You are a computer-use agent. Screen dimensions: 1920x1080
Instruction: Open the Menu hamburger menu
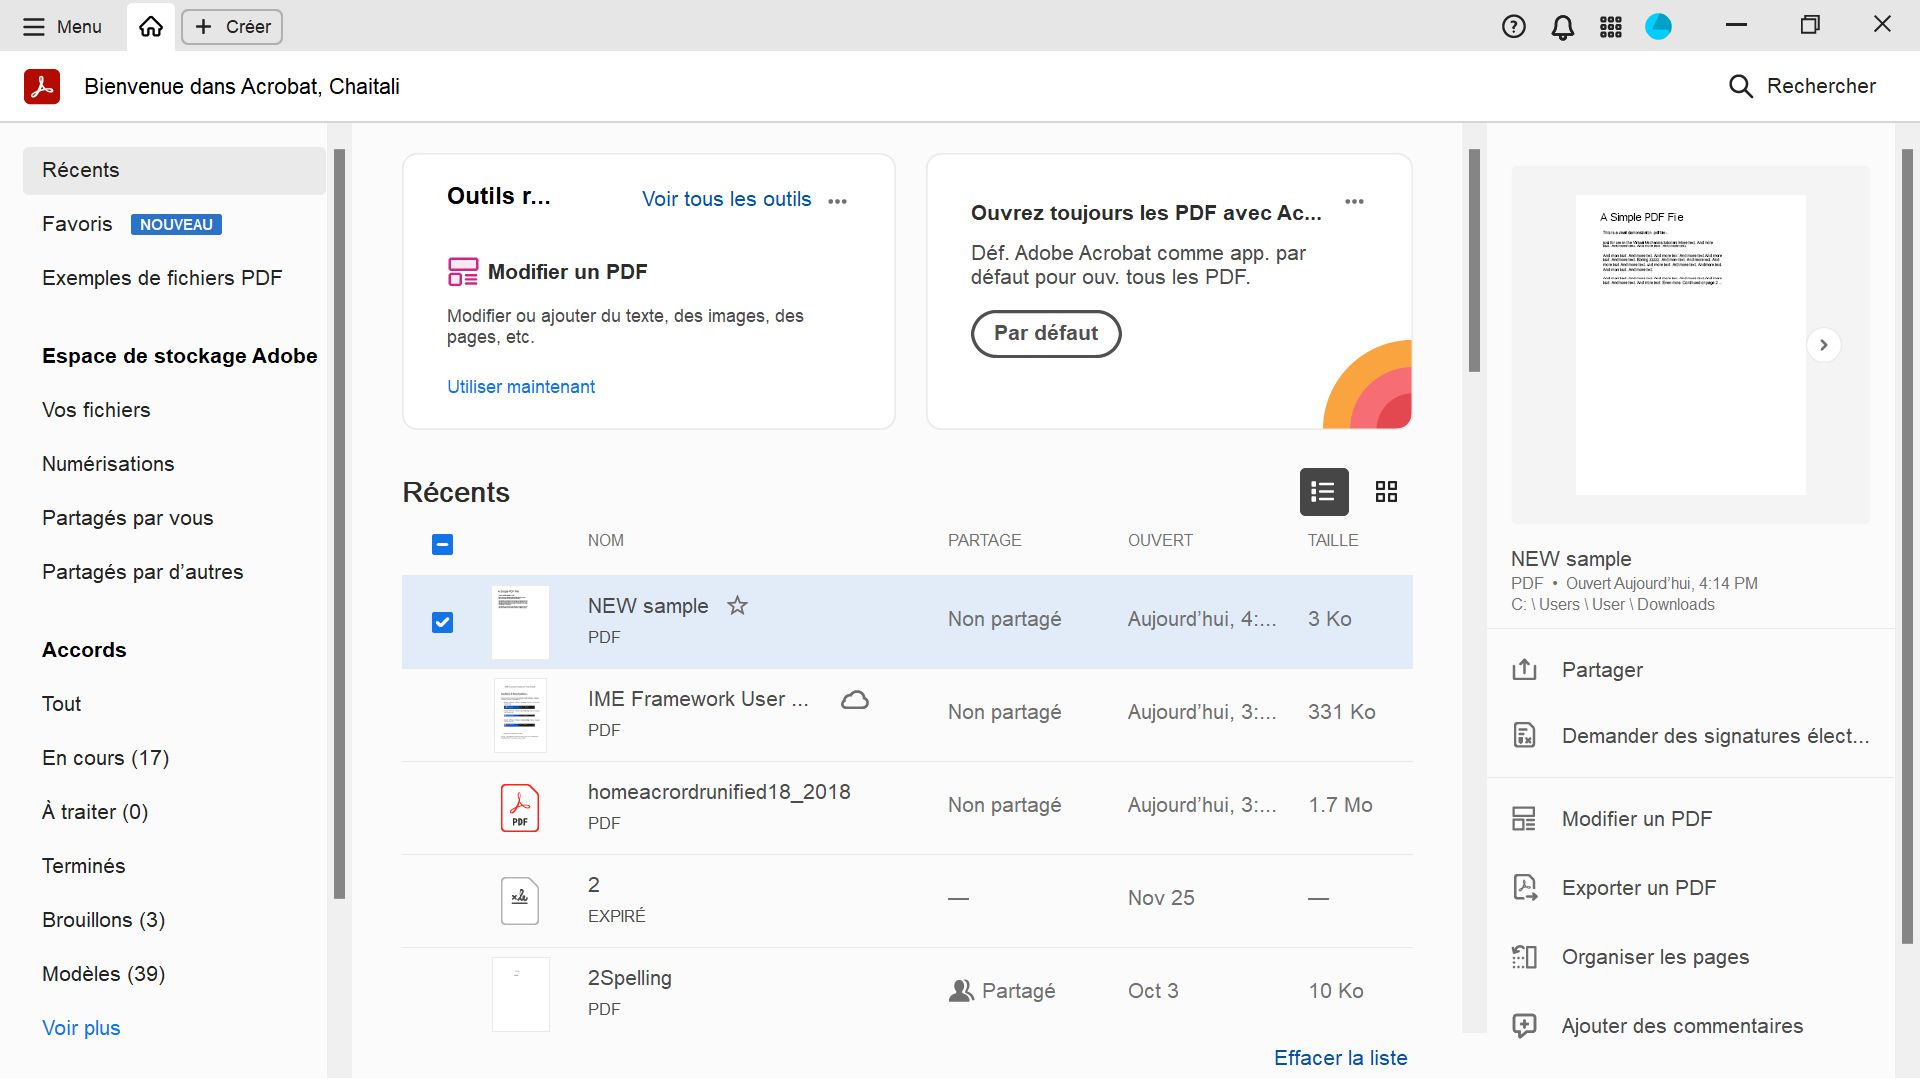(x=62, y=27)
